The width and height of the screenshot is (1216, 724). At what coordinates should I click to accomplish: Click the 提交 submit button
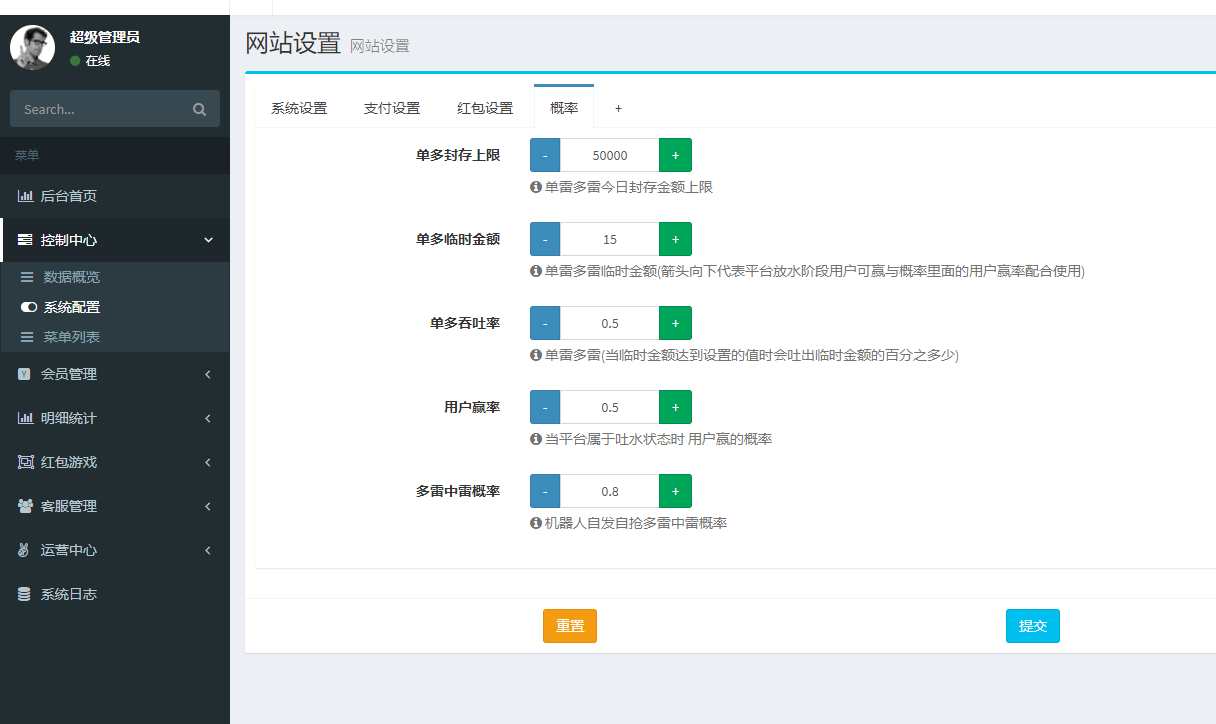pyautogui.click(x=1032, y=626)
